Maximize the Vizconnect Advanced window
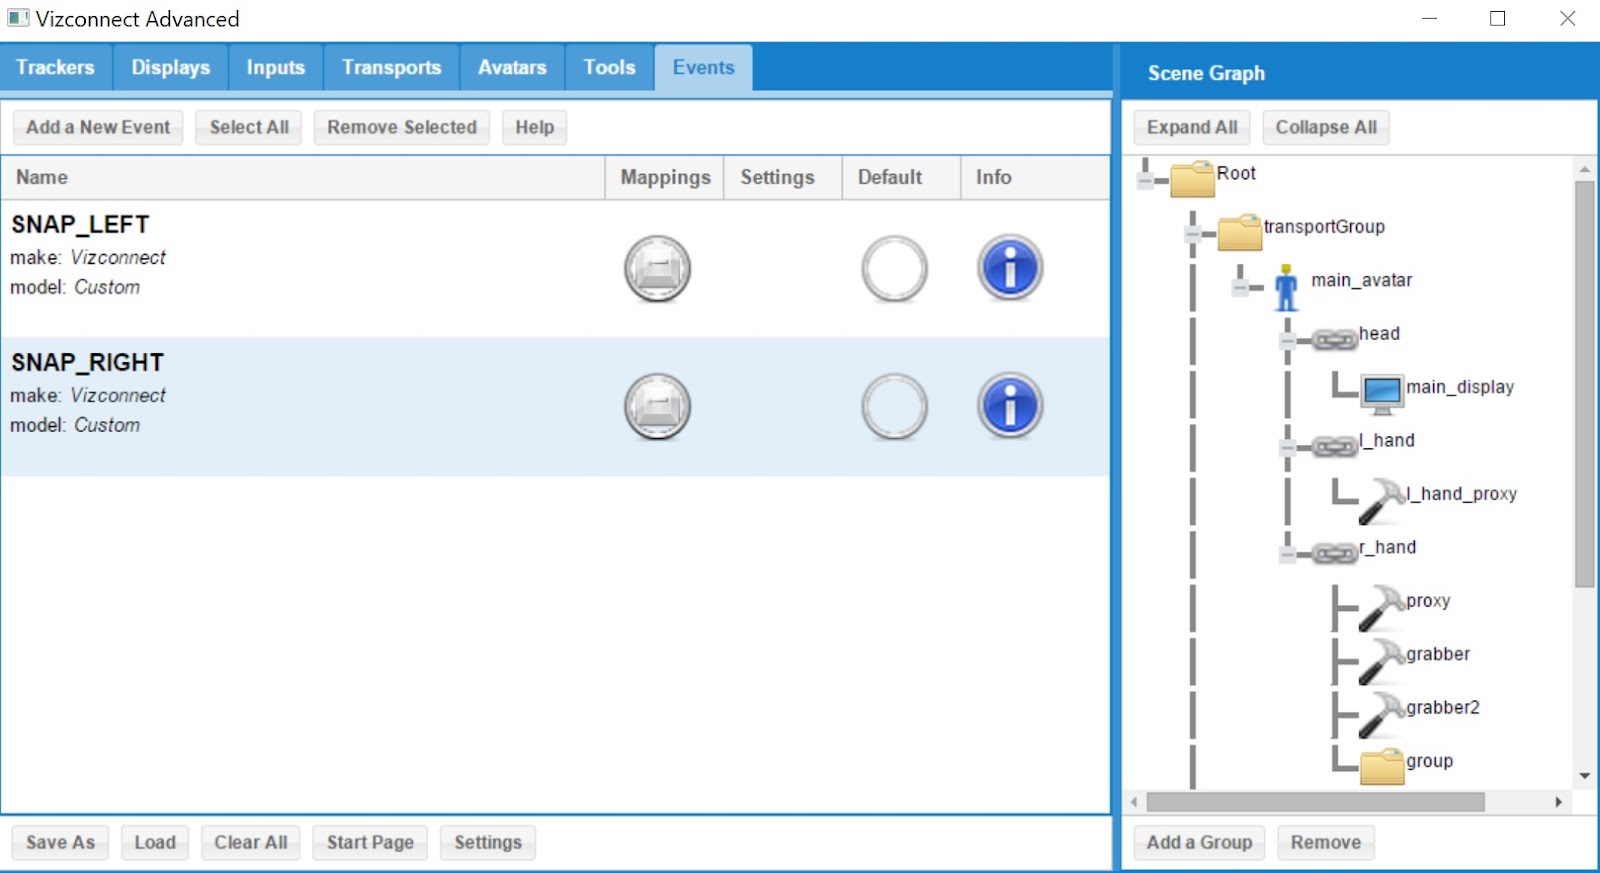This screenshot has height=873, width=1600. coord(1498,18)
